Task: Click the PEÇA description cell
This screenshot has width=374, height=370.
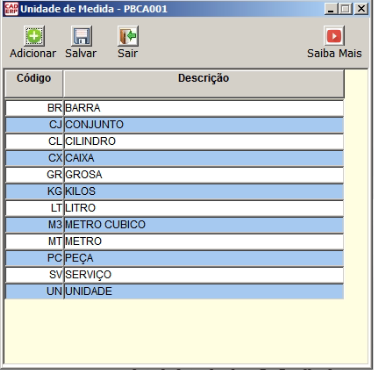Action: click(x=204, y=258)
